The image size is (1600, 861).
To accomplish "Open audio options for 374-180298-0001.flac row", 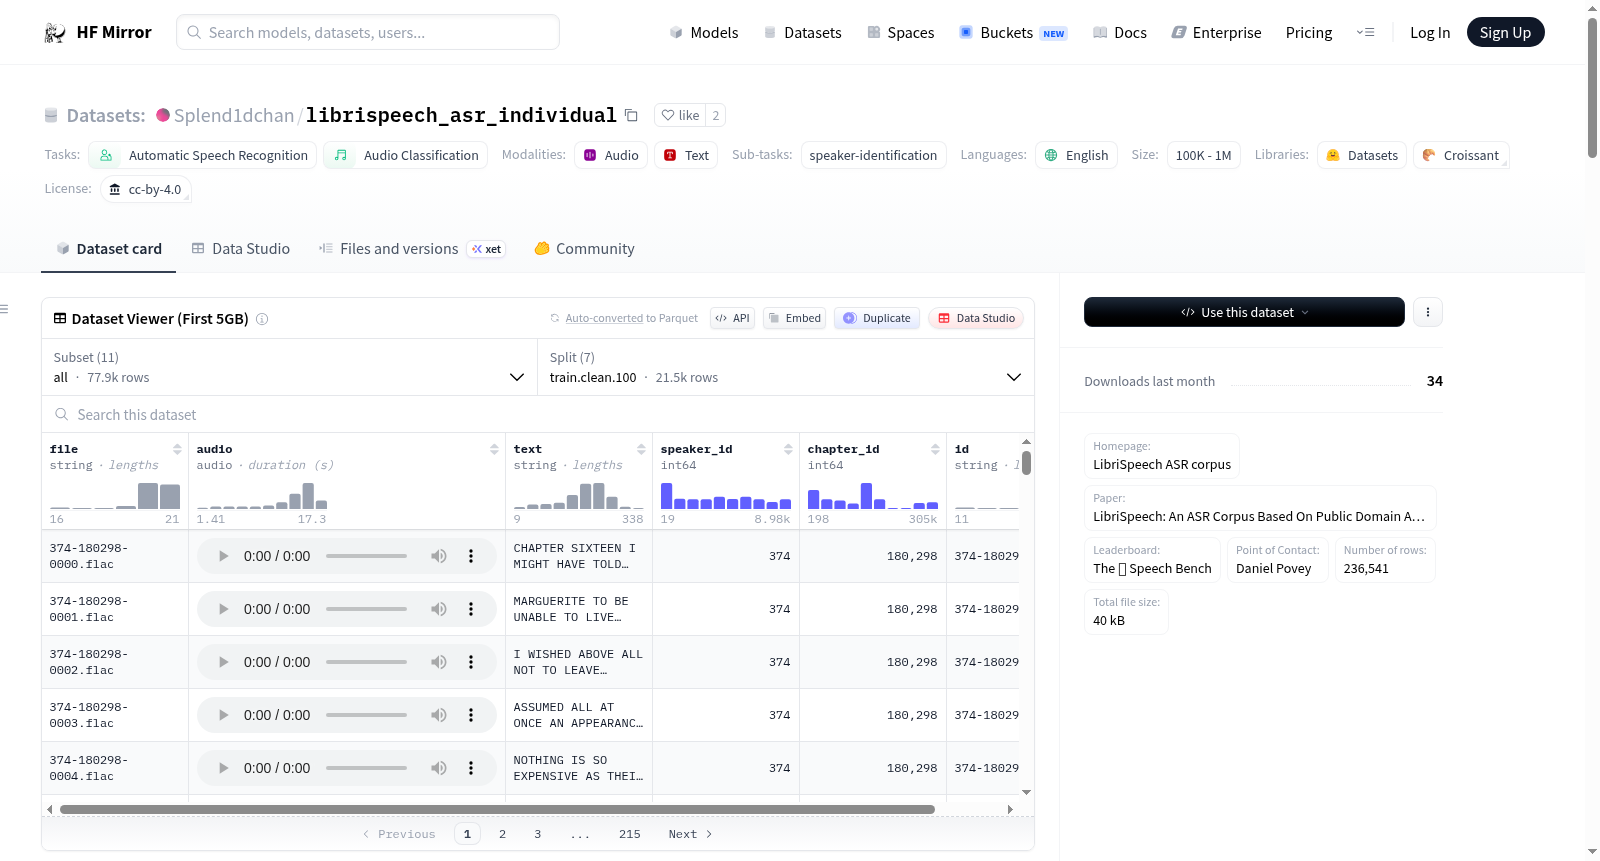I will [x=471, y=609].
